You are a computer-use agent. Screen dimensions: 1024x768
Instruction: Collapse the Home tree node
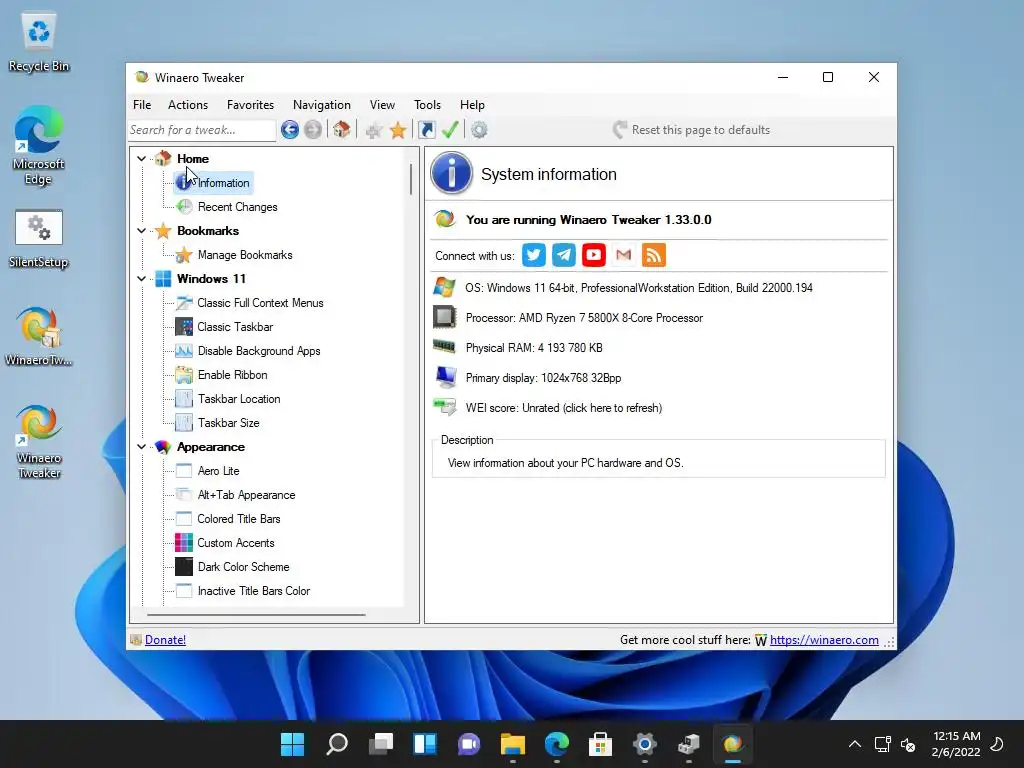coord(141,159)
